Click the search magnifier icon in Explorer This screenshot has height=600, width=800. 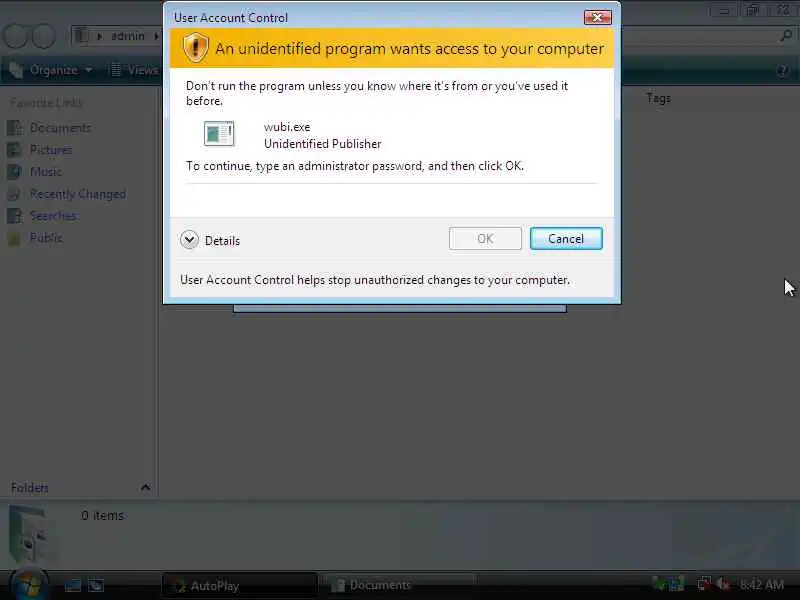786,36
